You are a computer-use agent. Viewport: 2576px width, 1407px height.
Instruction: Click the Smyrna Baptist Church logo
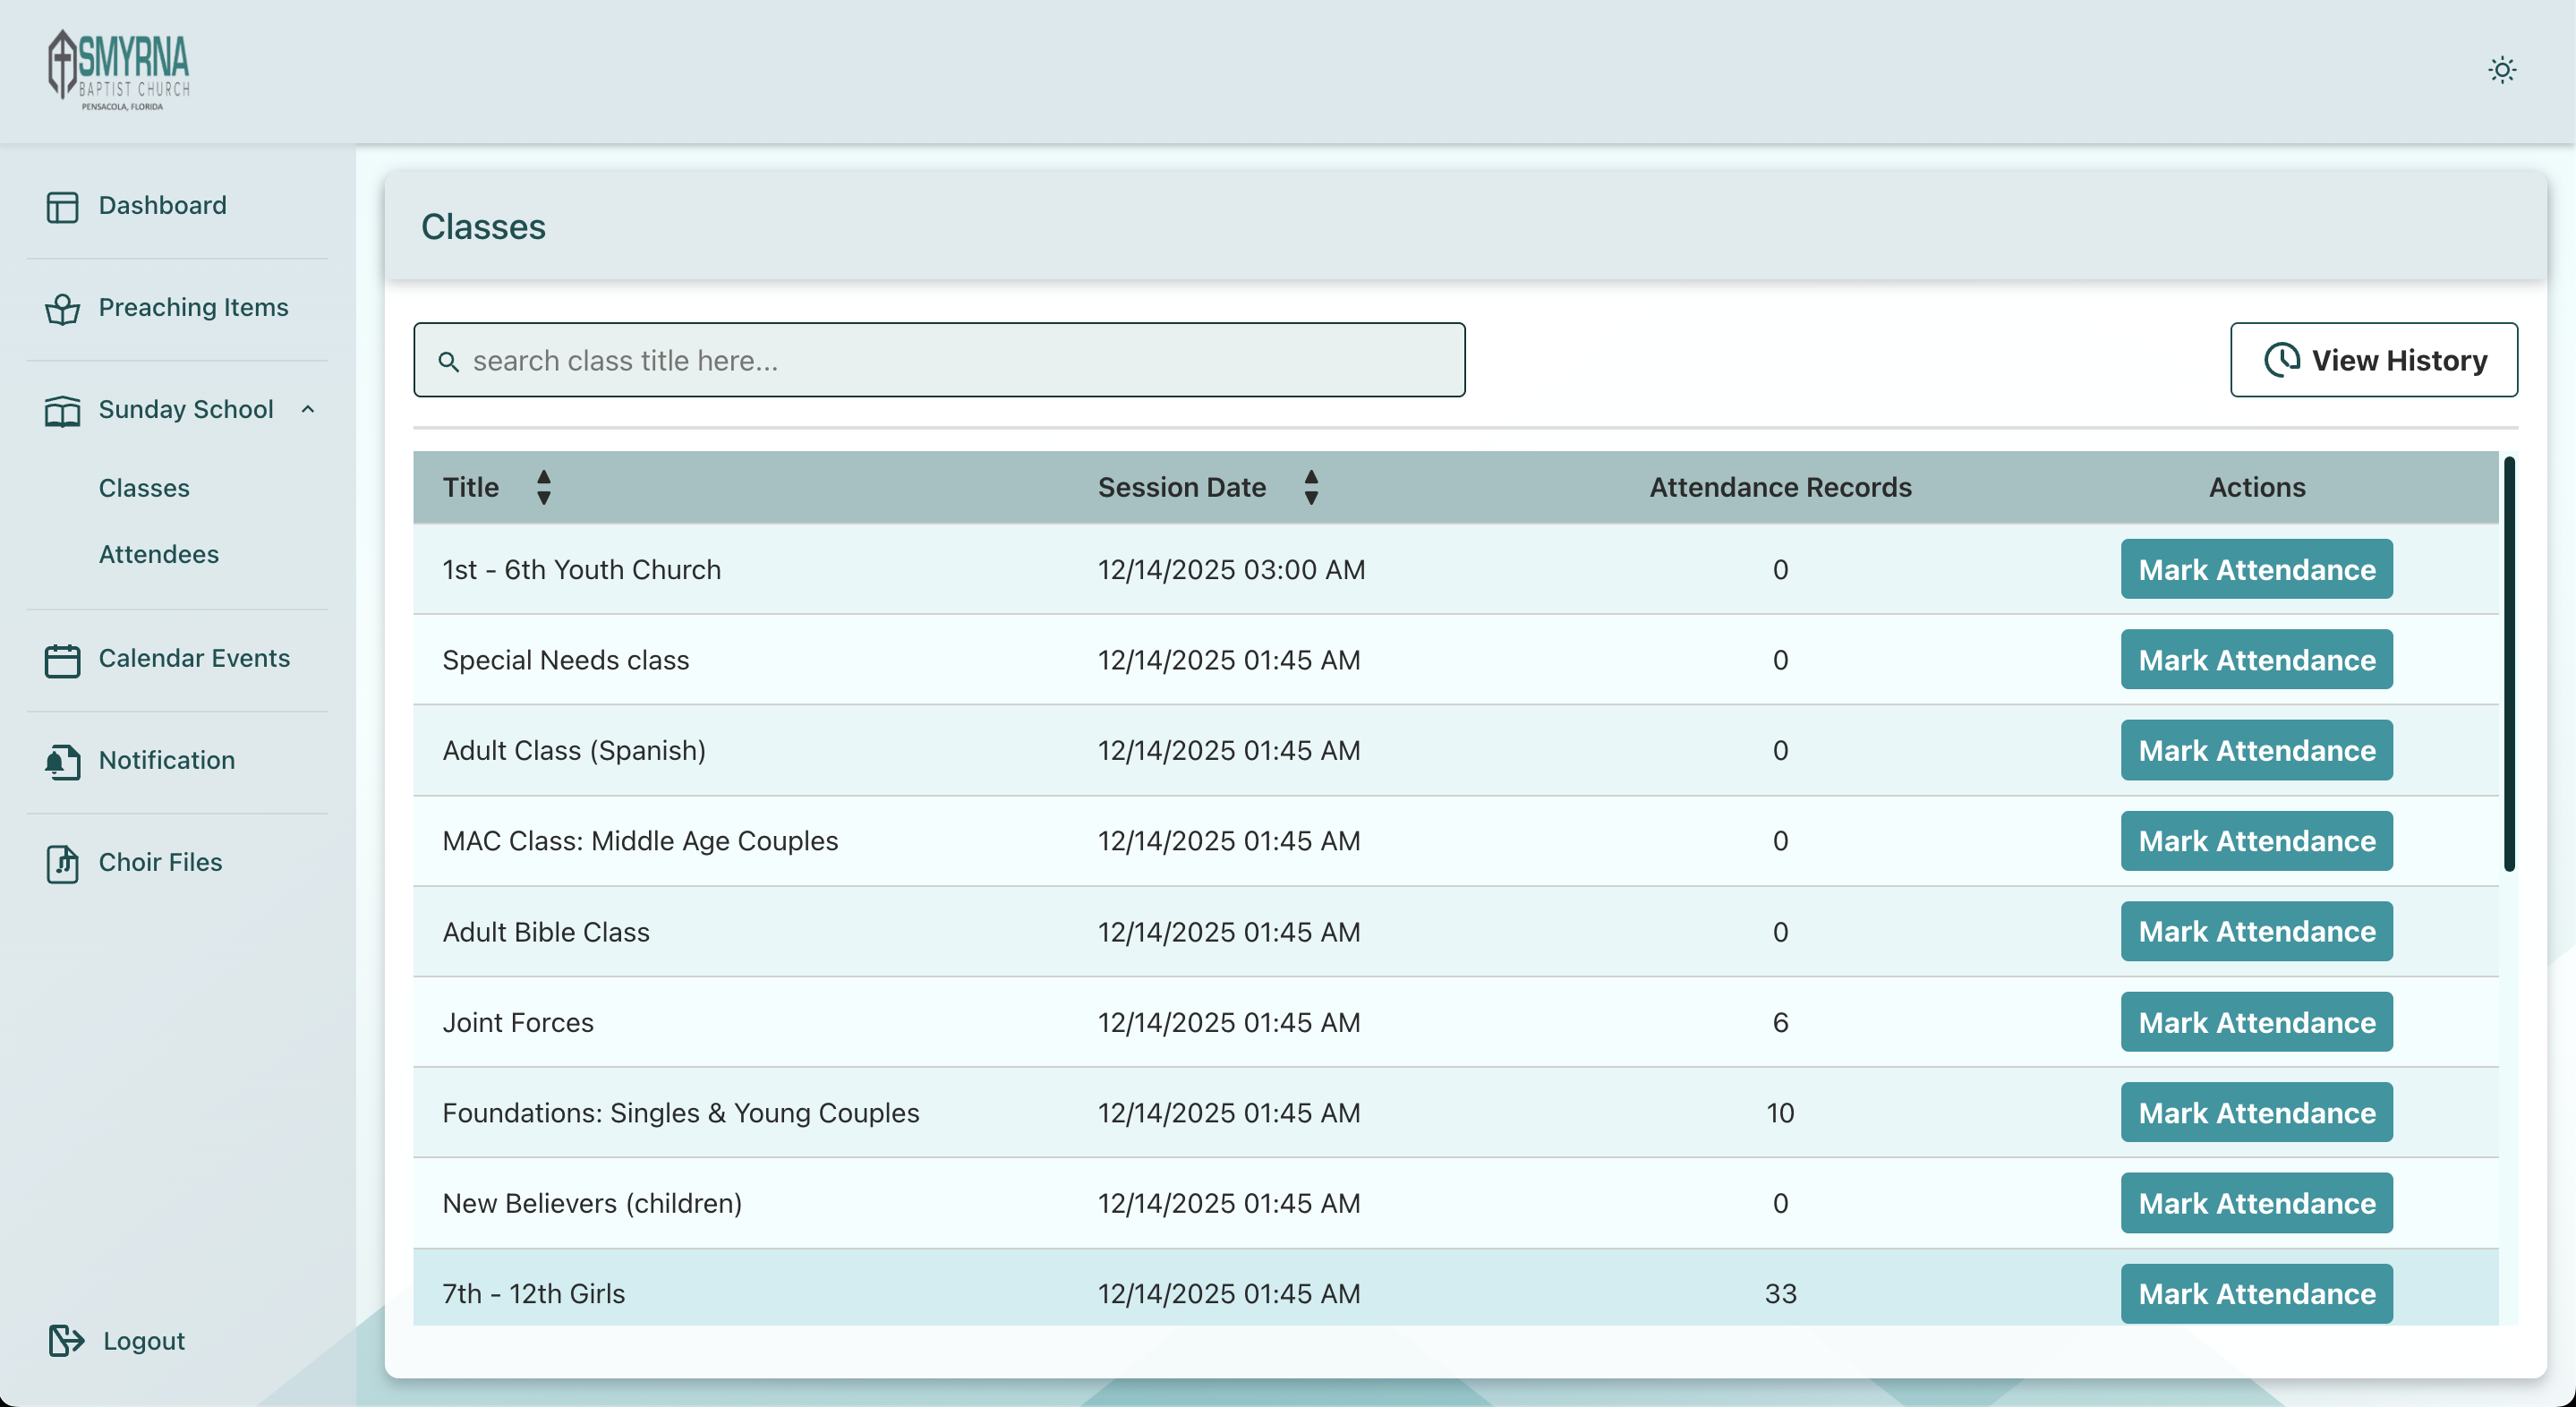click(x=119, y=70)
